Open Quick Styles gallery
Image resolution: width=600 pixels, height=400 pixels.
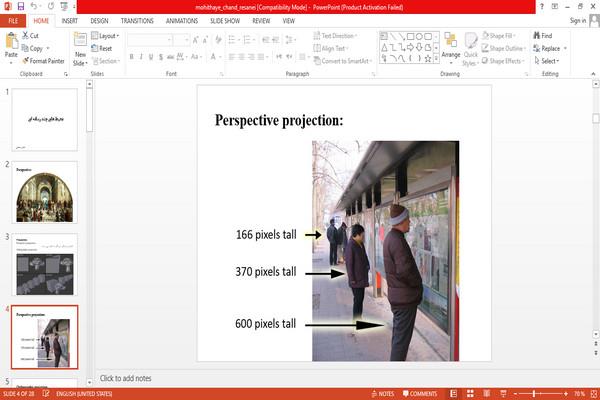(x=471, y=49)
